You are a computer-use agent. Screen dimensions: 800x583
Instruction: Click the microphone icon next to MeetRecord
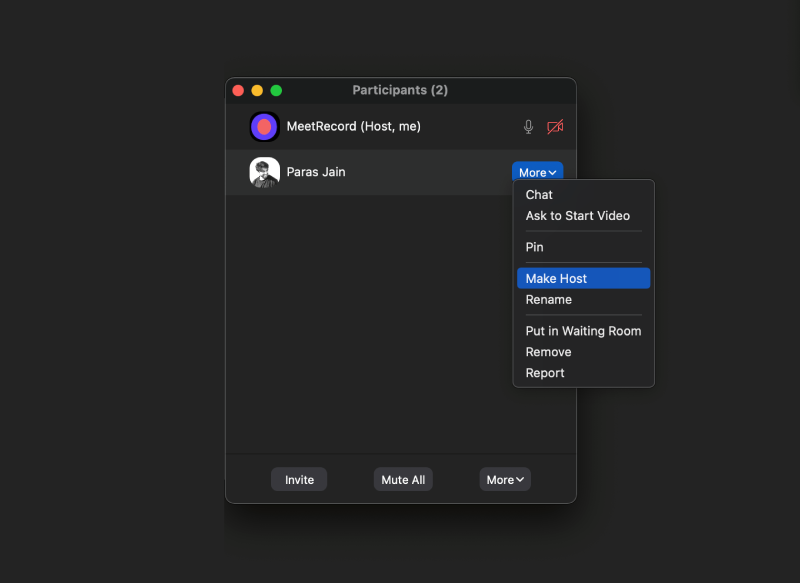[x=528, y=126]
